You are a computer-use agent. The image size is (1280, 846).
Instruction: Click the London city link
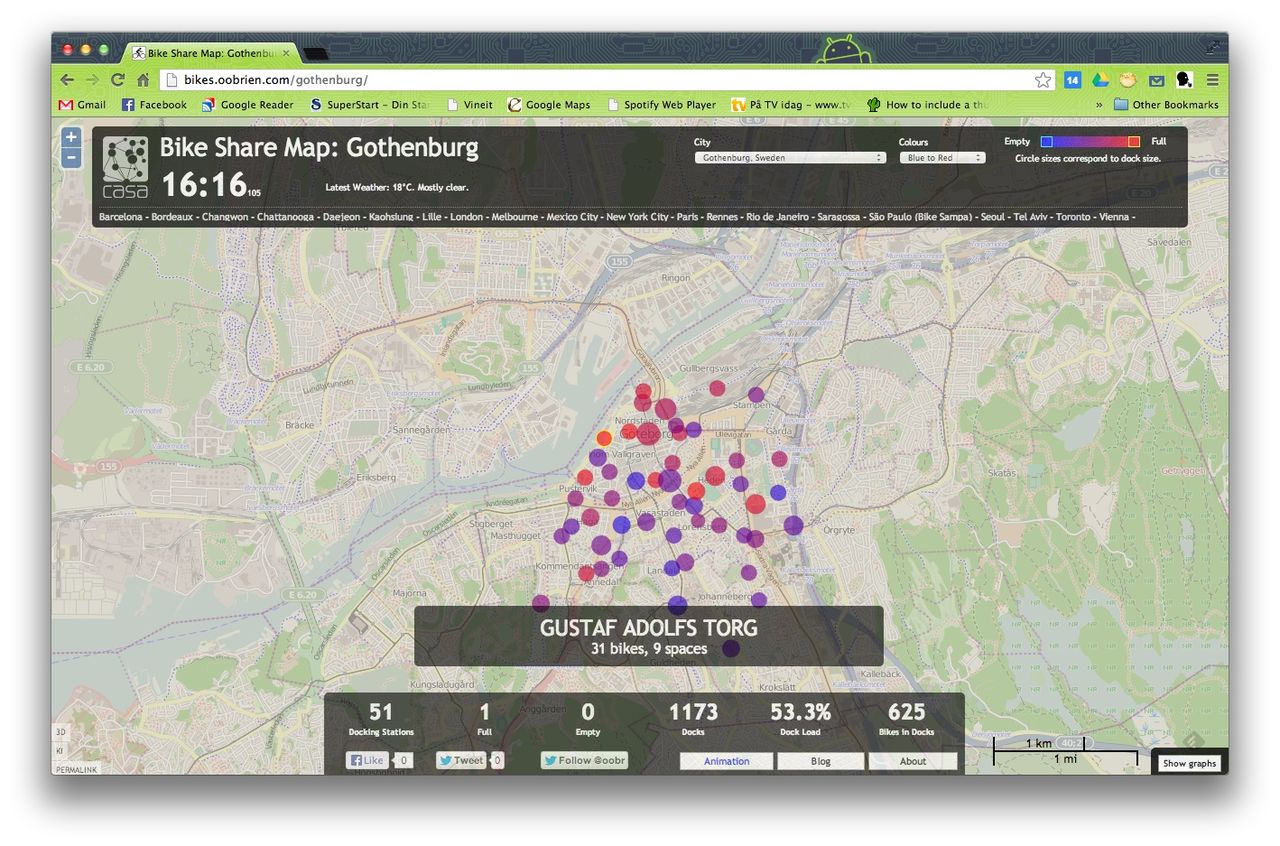click(466, 217)
